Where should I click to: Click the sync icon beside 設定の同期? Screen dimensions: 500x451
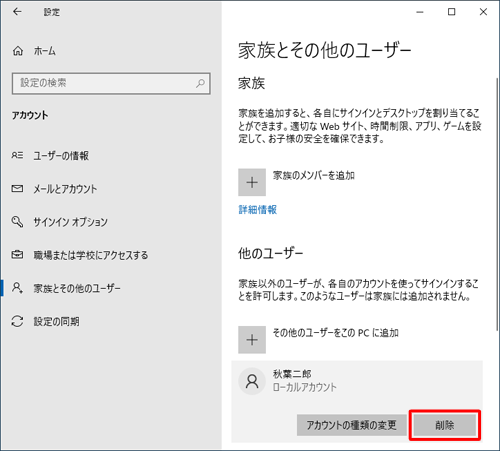17,321
